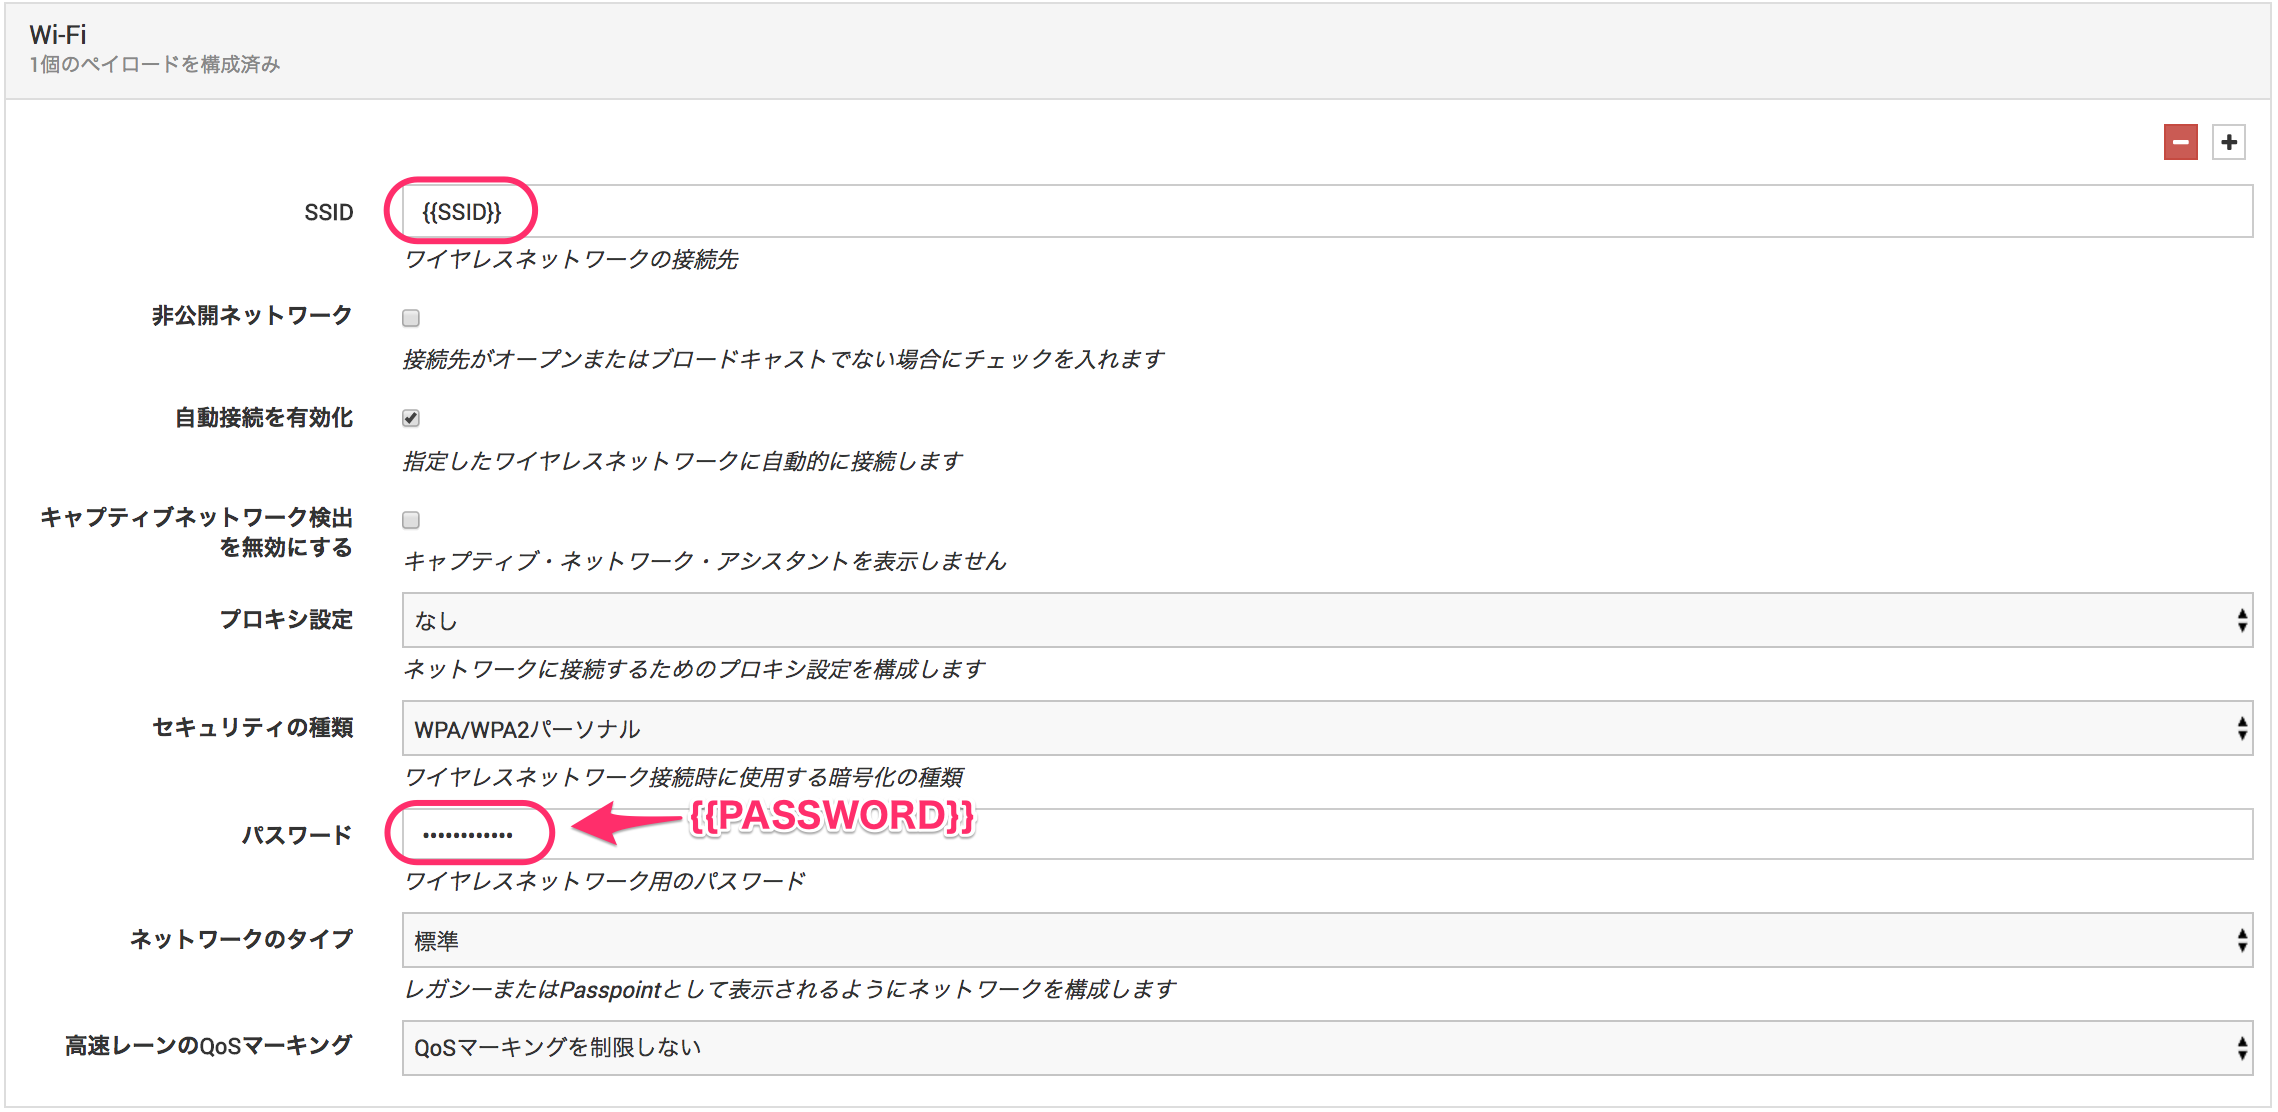Expand the QoSマーキングを制限しない dropdown

tap(1326, 1047)
